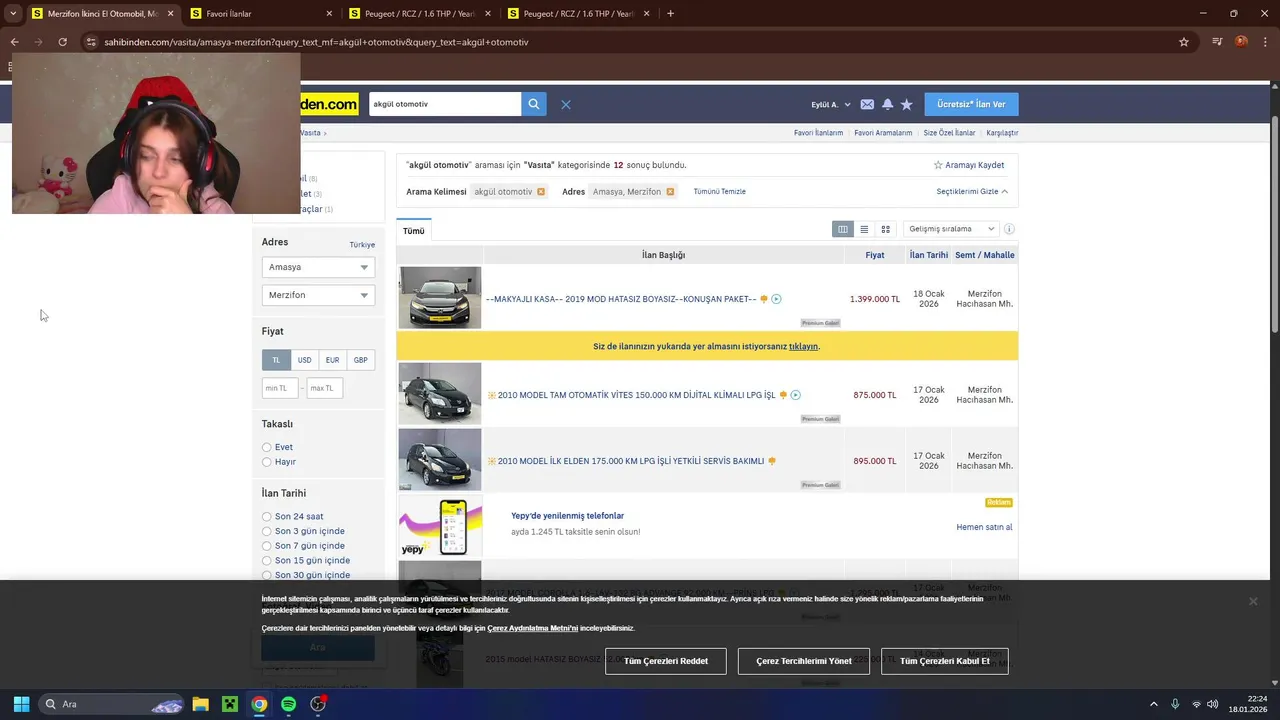Switch to grid gallery view icon
This screenshot has width=1280, height=720.
click(x=885, y=229)
